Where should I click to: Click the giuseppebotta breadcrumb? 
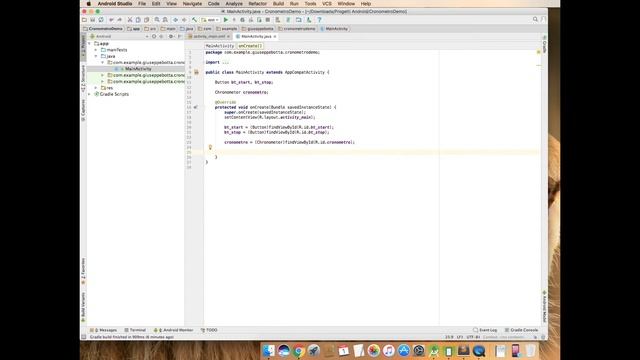258,29
